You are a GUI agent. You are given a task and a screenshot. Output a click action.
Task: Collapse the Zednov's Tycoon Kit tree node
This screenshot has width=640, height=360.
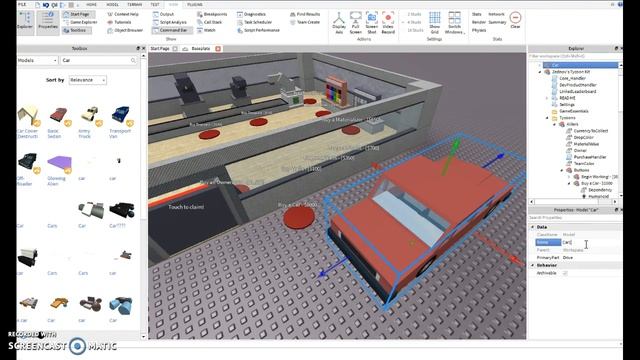pyautogui.click(x=540, y=72)
